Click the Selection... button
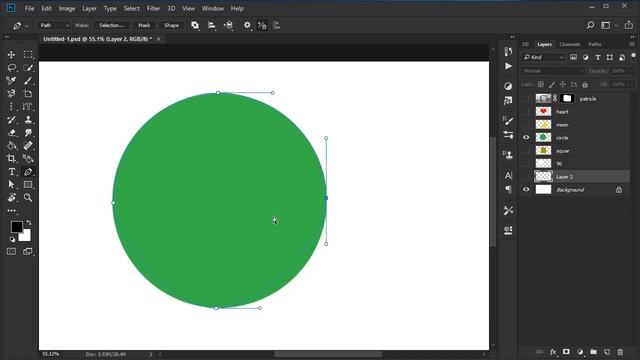640x360 pixels. (111, 25)
